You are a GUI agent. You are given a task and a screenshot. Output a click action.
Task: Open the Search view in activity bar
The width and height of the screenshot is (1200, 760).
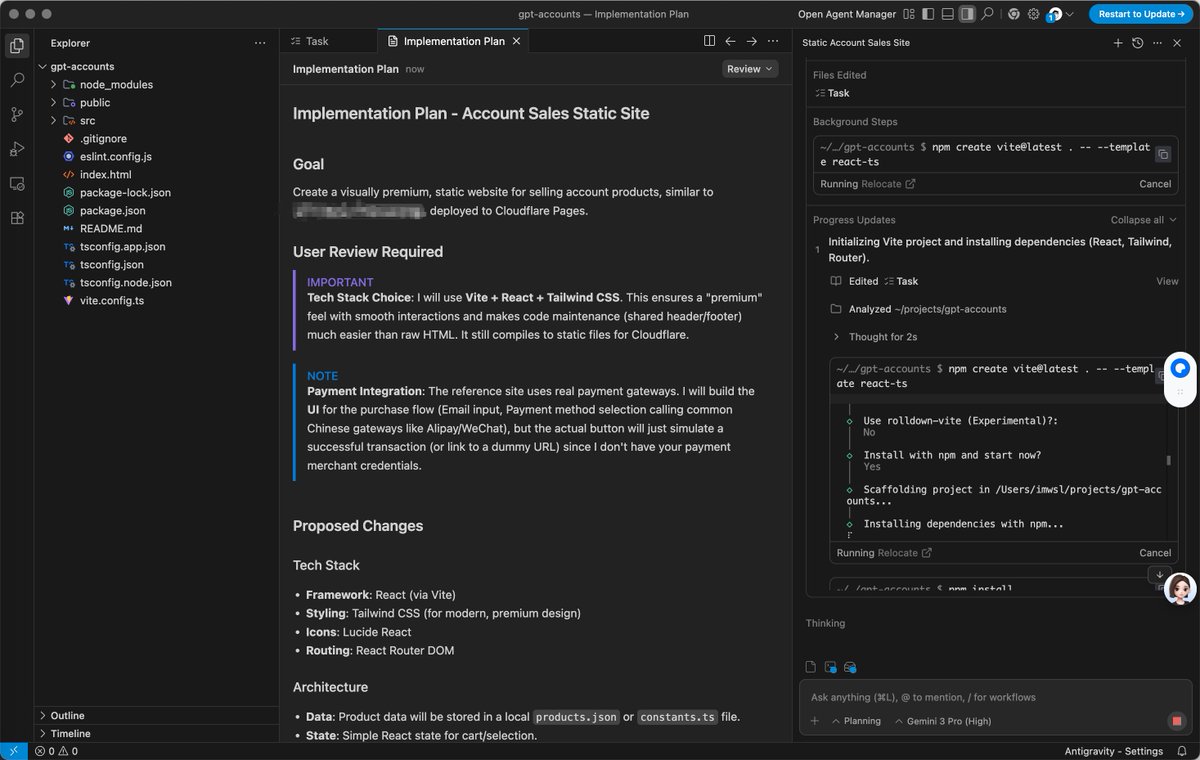pos(17,80)
